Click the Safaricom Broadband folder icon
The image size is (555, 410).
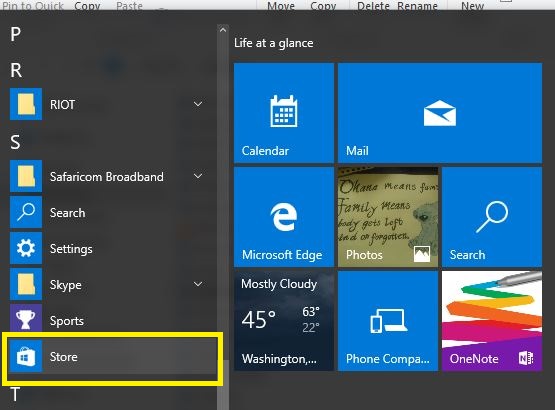[26, 176]
